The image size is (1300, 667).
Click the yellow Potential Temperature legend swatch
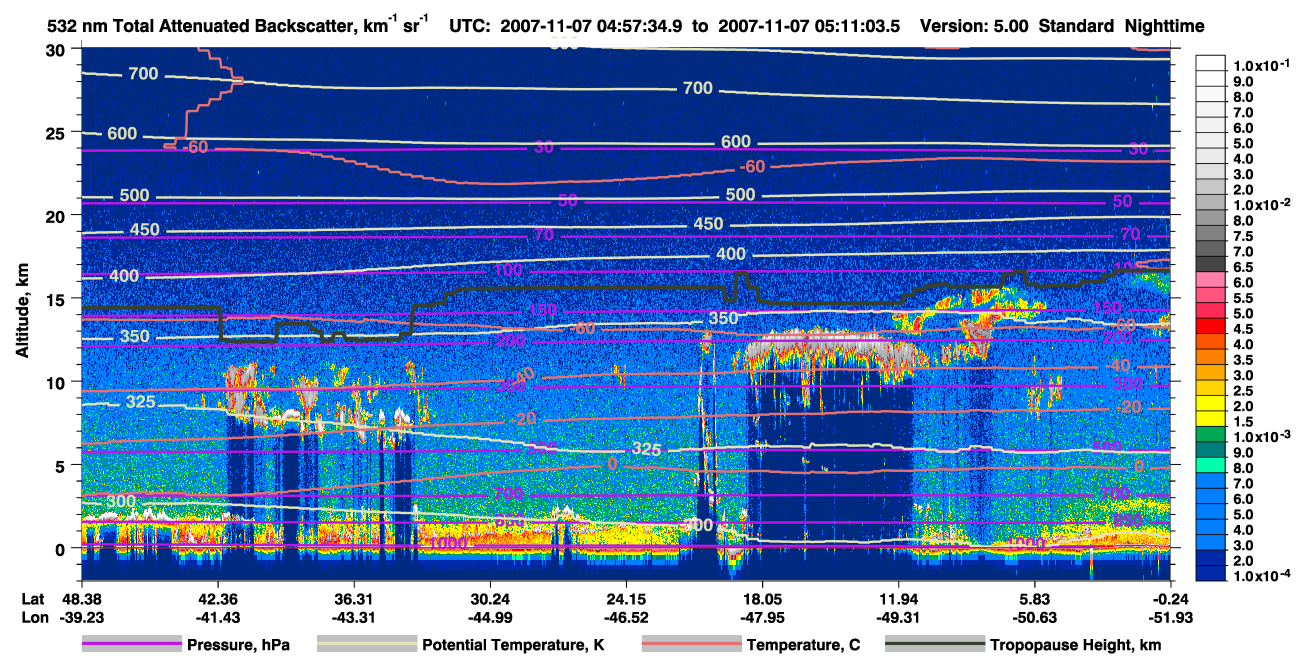click(x=367, y=645)
